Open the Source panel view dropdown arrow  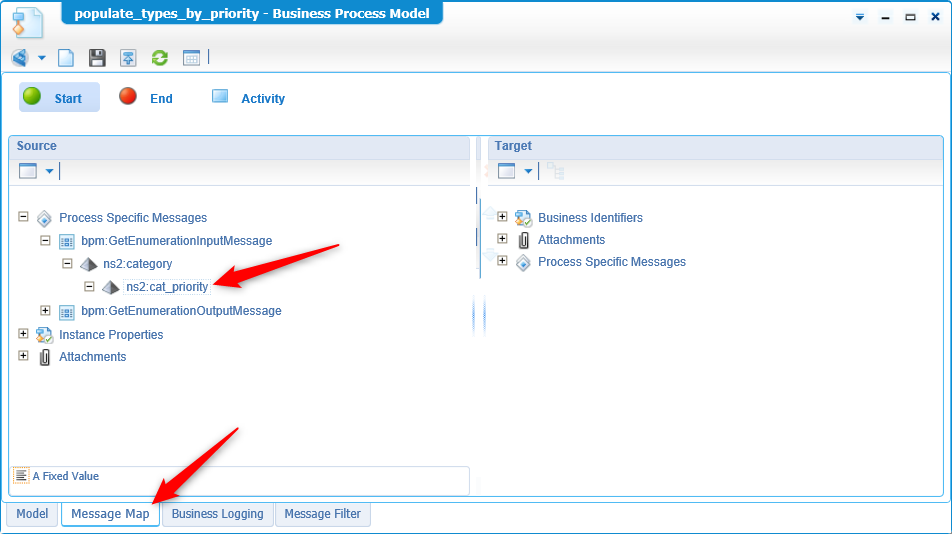pyautogui.click(x=49, y=171)
